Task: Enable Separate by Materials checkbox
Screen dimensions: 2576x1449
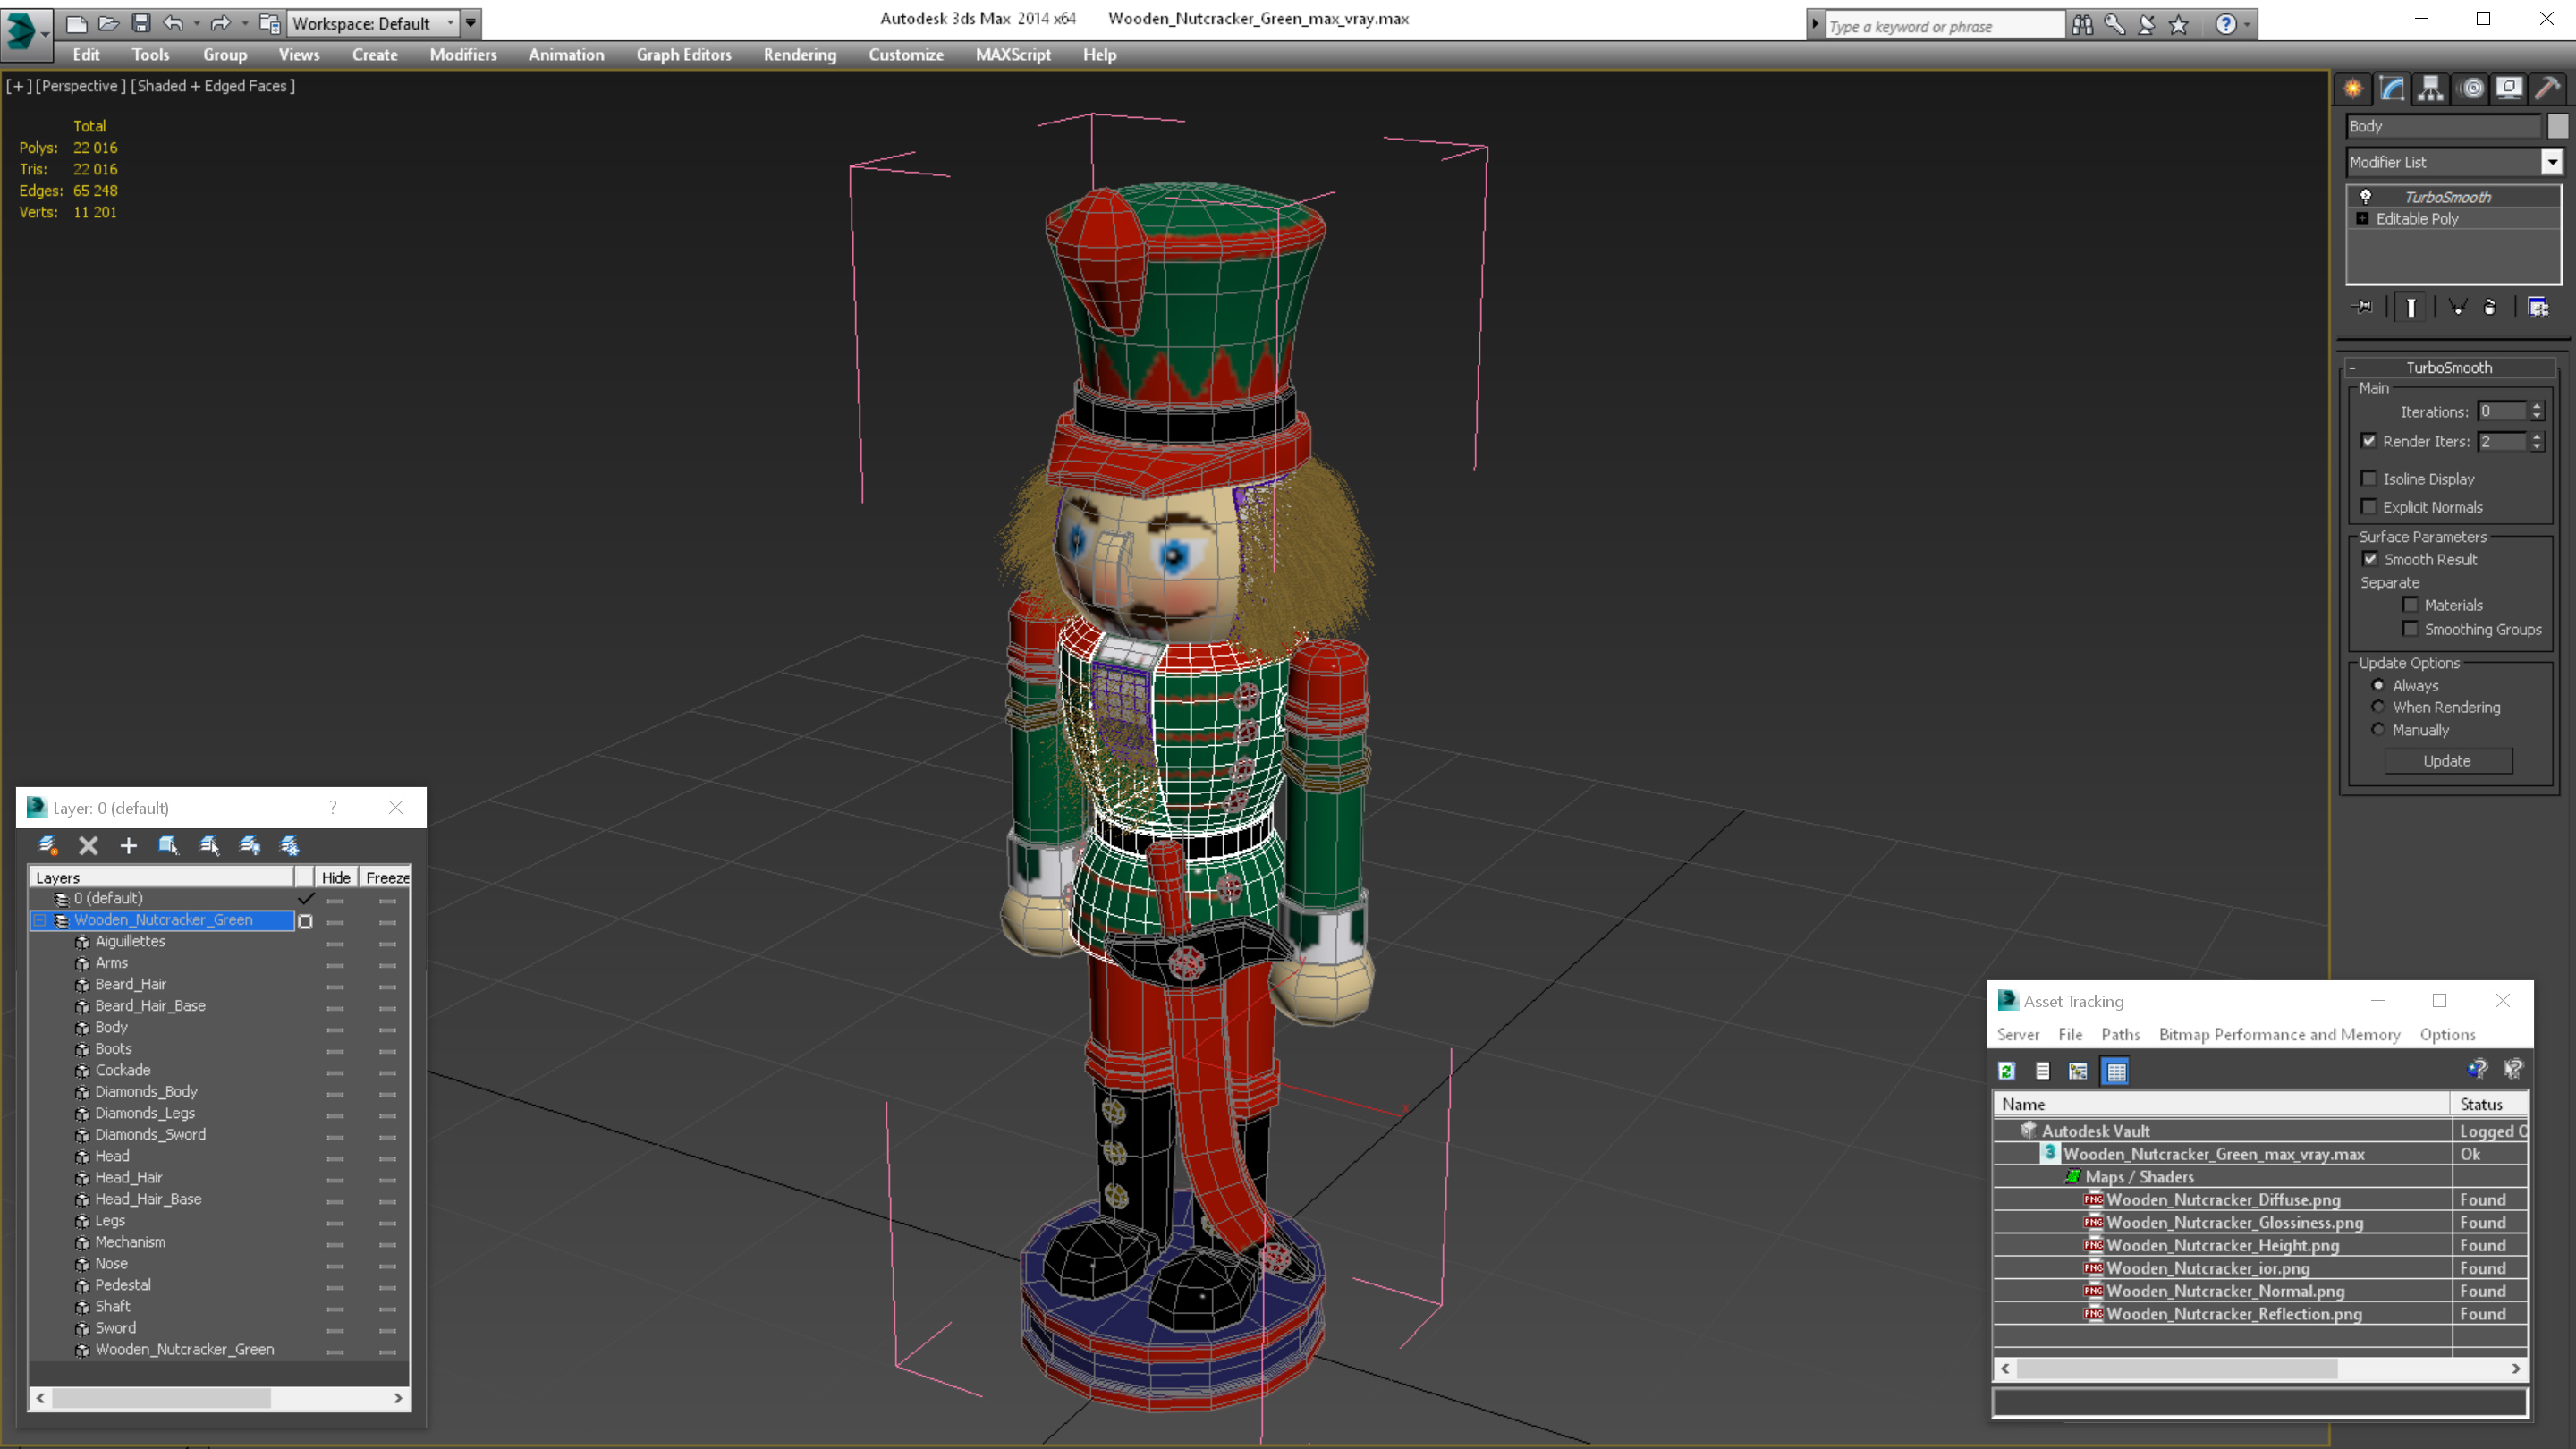Action: (2410, 604)
